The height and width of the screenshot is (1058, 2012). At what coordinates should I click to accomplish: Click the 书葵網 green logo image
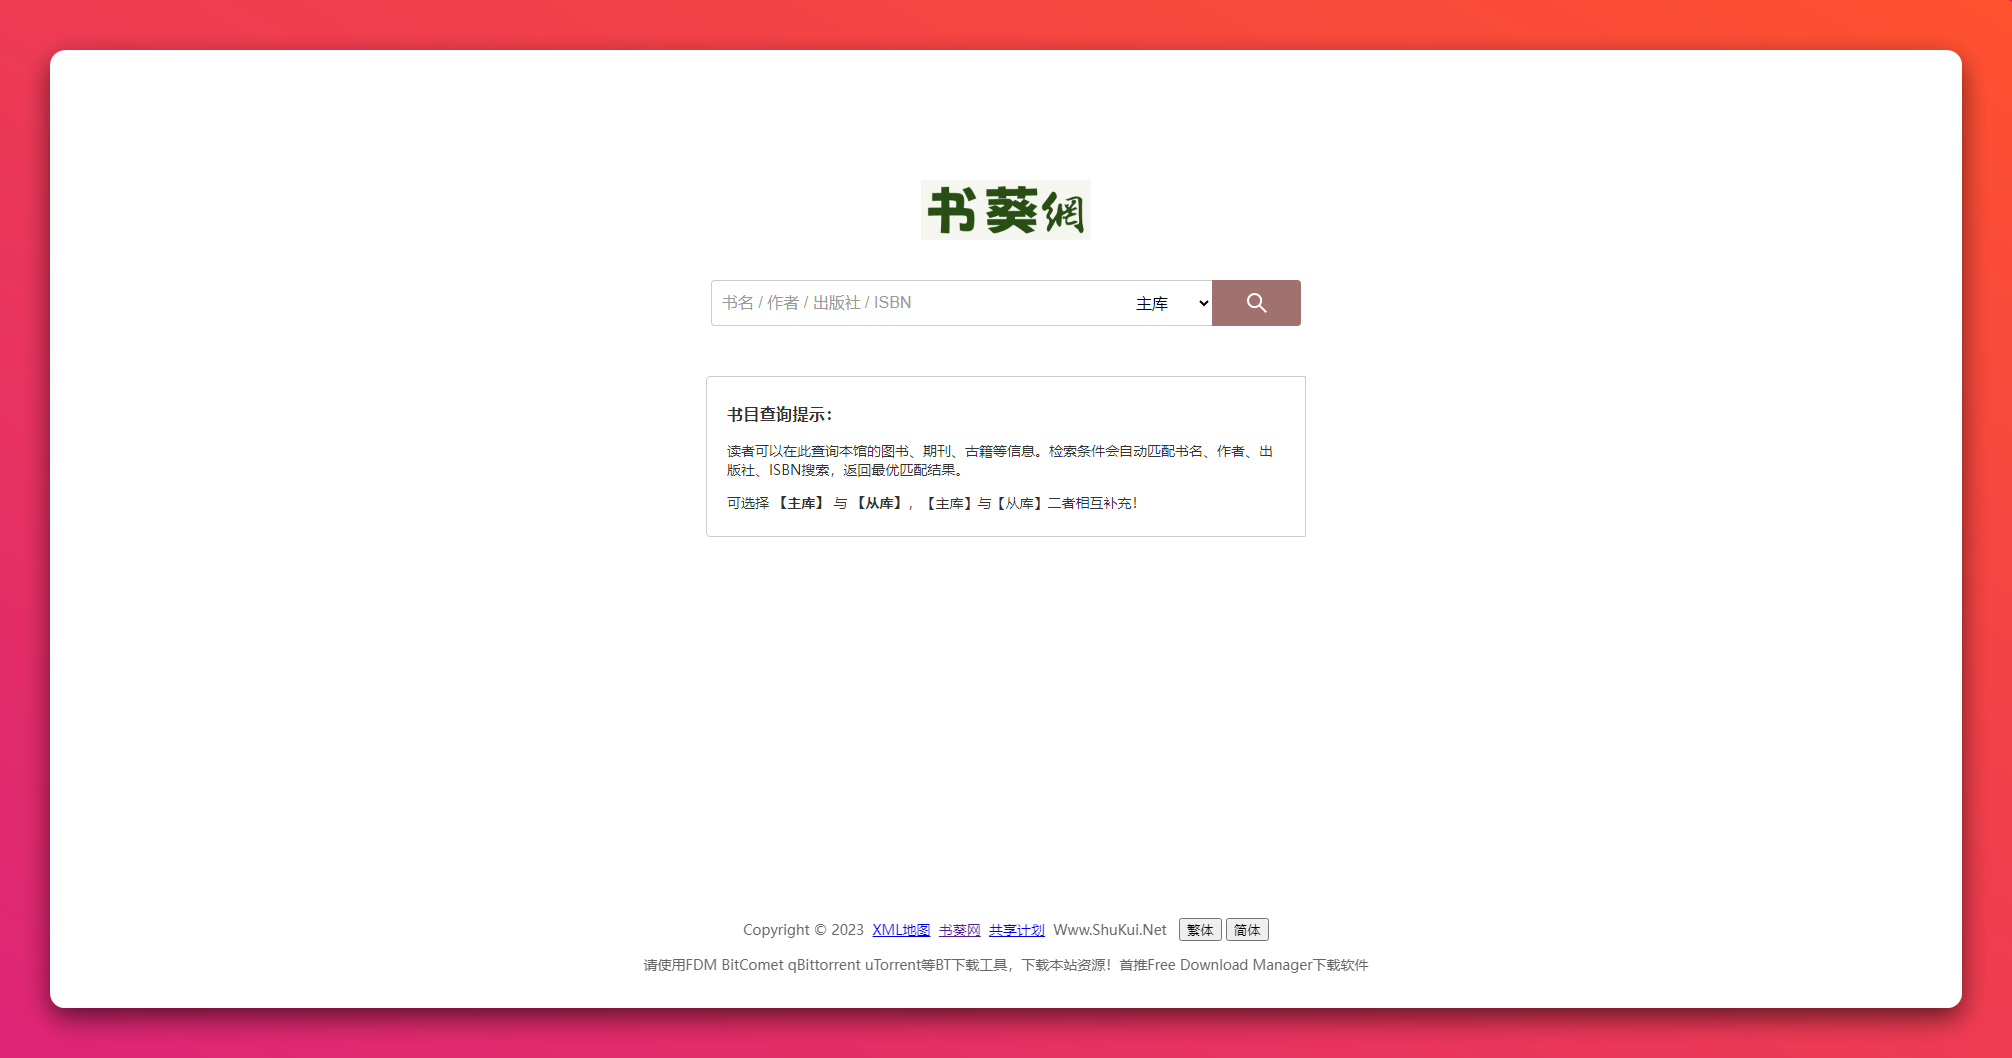(1005, 210)
